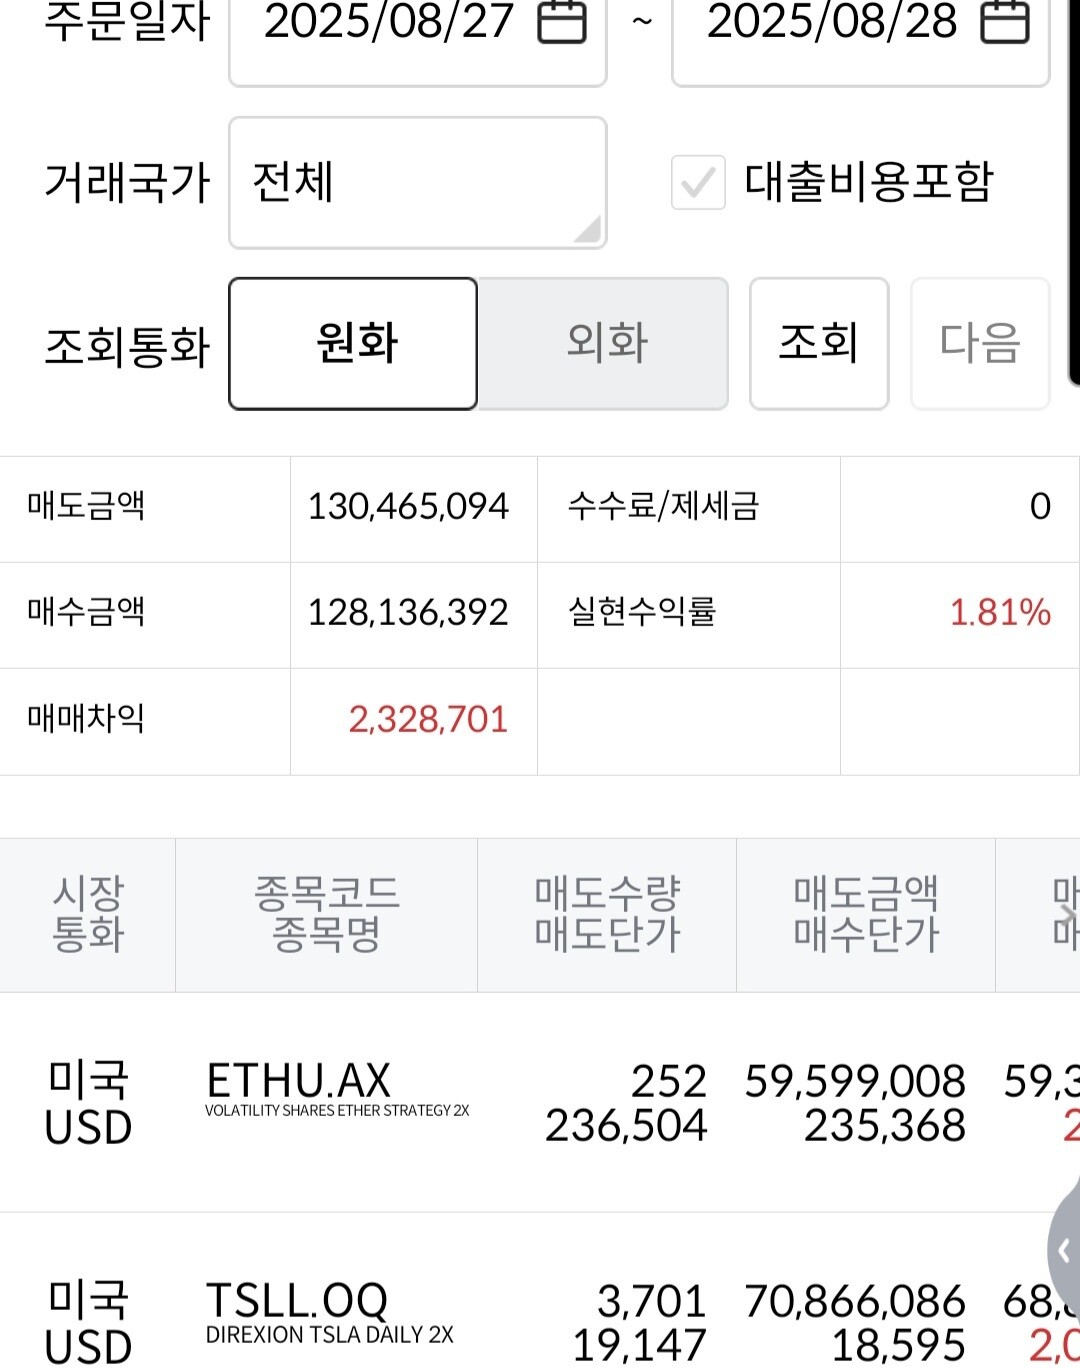Toggle the 대출비용포함 checkbox
The width and height of the screenshot is (1080, 1368).
coord(698,183)
